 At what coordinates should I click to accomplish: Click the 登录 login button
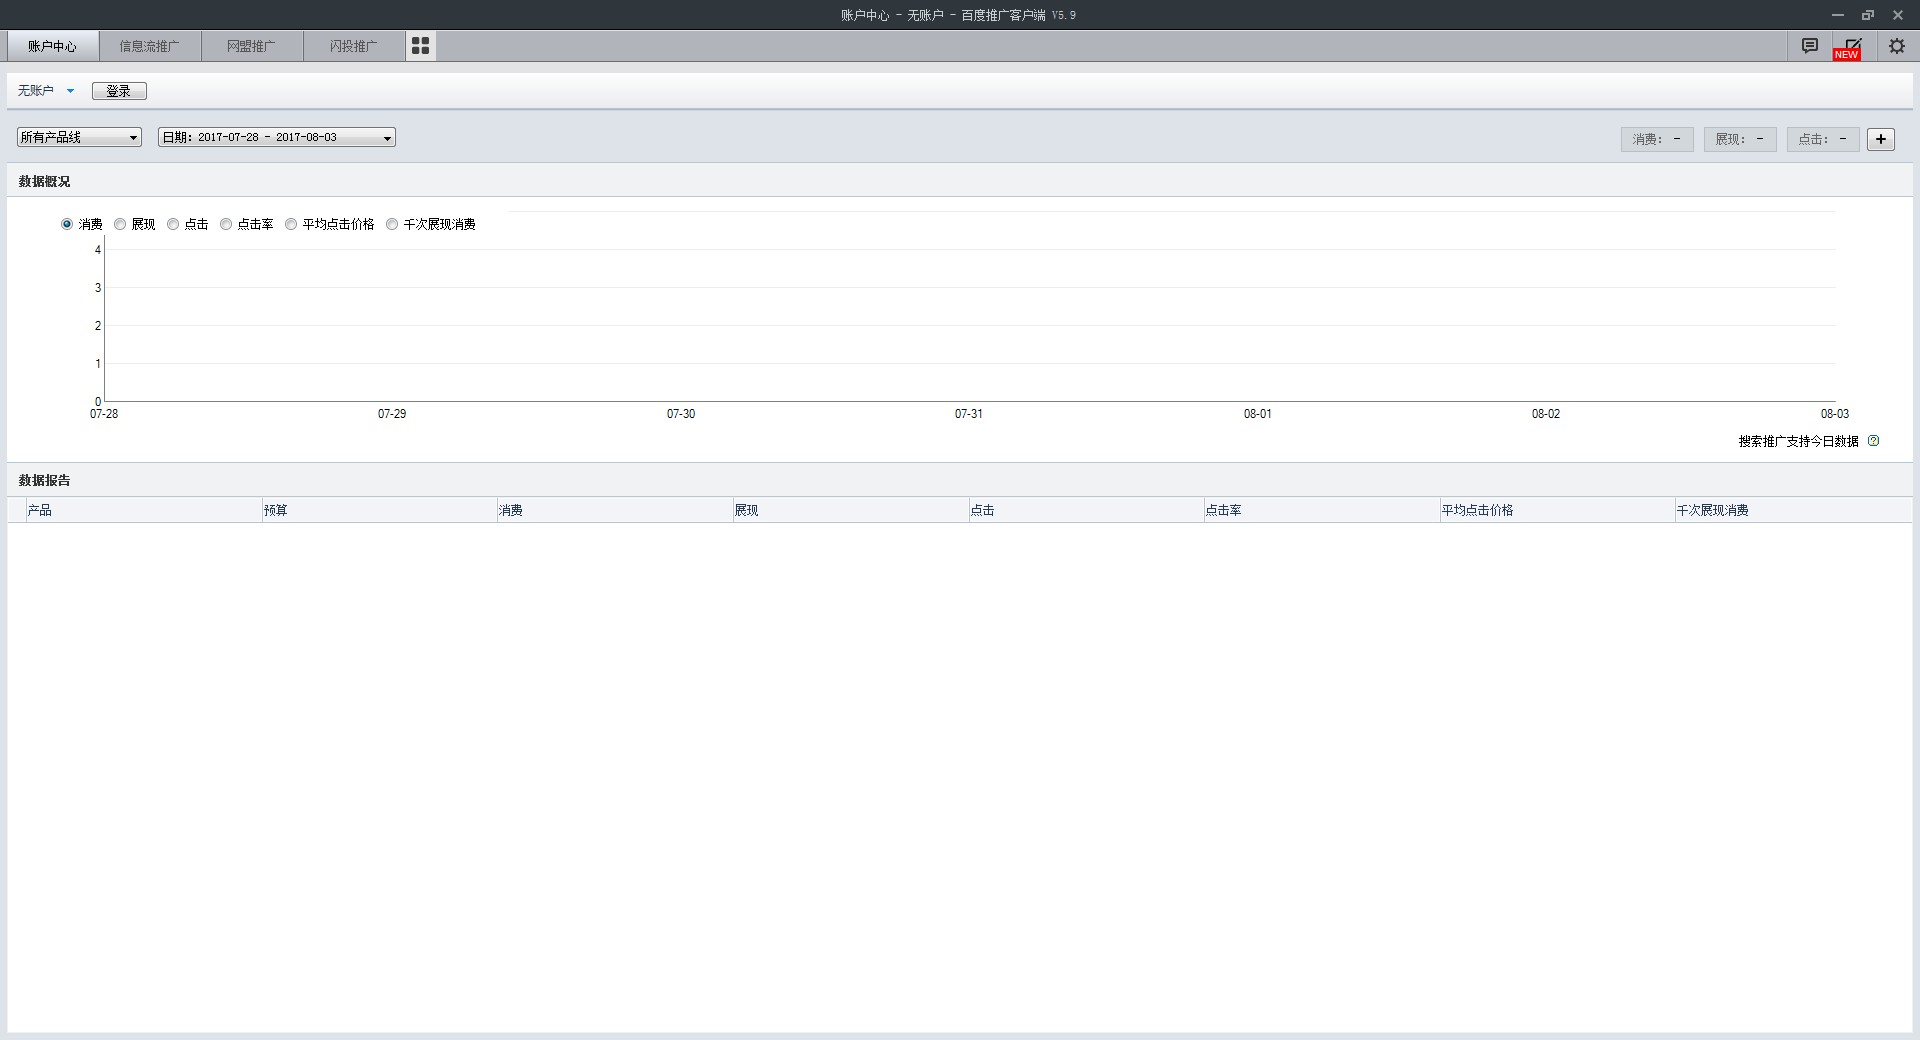coord(119,91)
